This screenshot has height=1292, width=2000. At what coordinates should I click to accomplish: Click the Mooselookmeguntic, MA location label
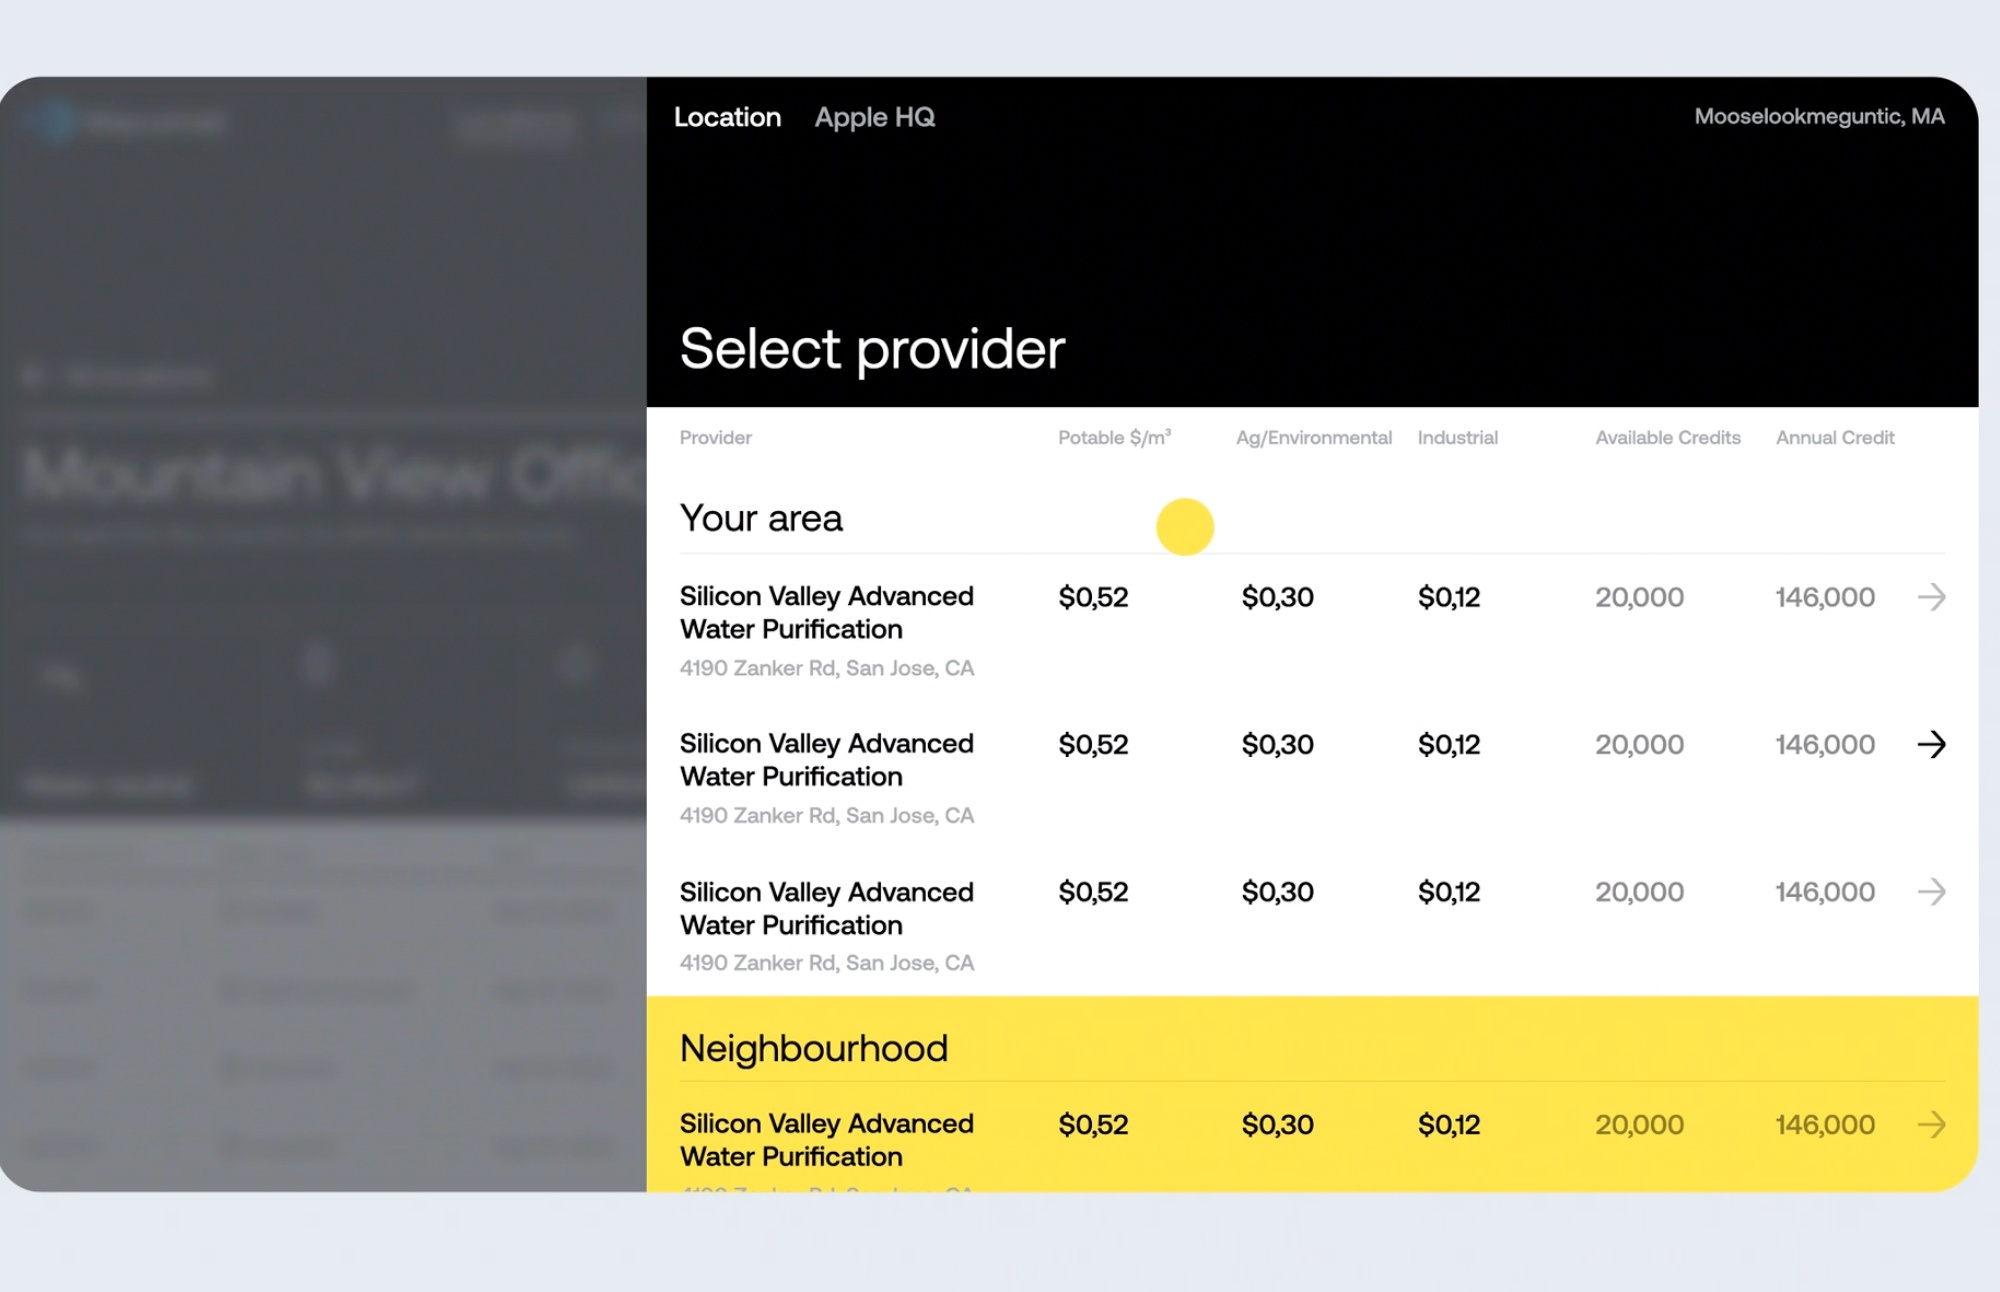tap(1819, 116)
